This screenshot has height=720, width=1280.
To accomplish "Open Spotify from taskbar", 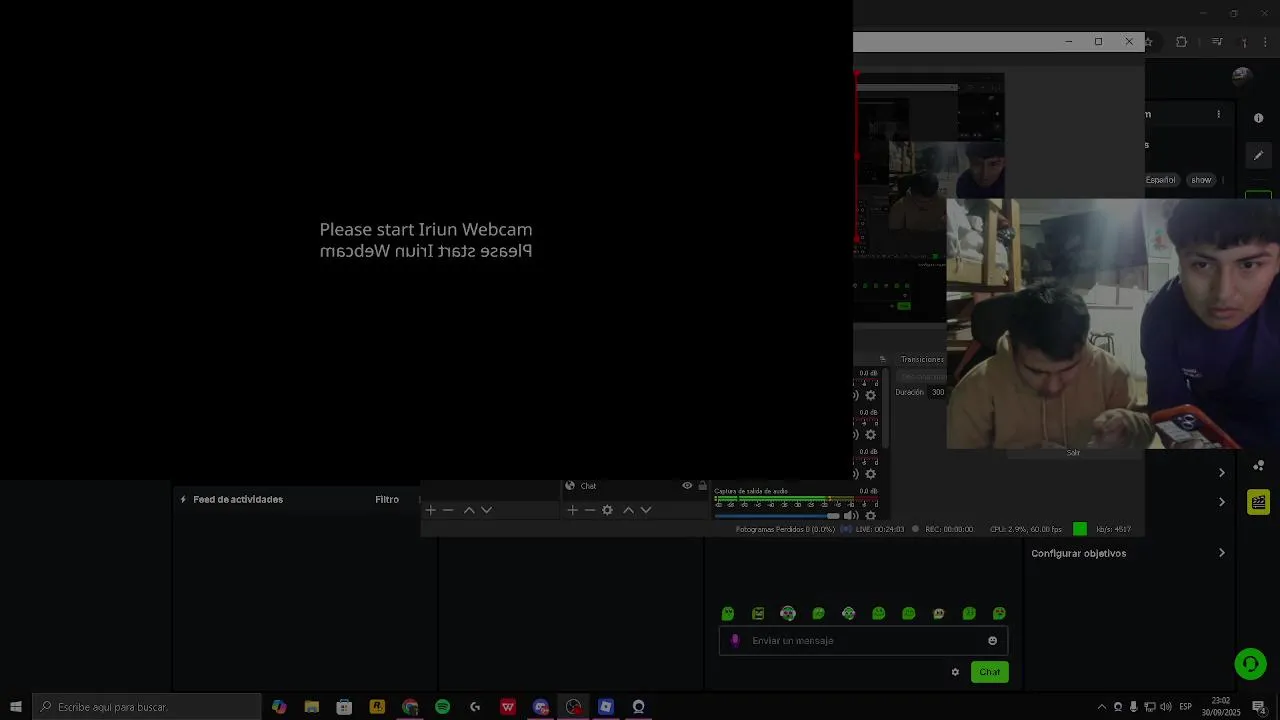I will pyautogui.click(x=442, y=707).
